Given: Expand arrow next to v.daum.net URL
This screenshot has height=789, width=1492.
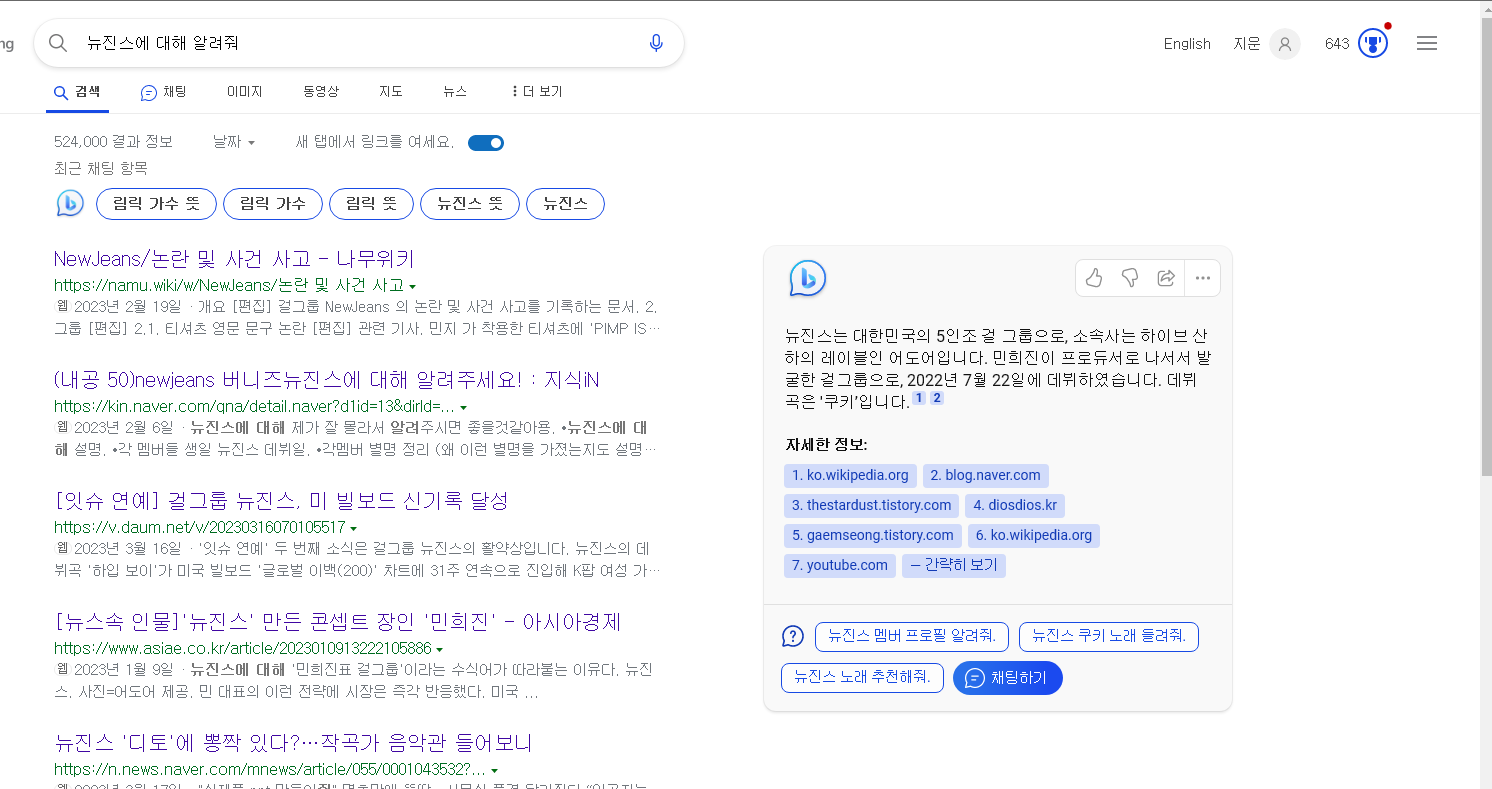Looking at the screenshot, I should point(354,528).
